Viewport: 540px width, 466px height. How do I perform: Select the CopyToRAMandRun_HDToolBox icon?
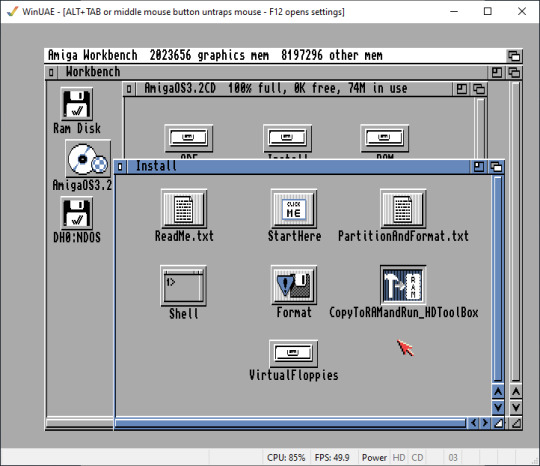click(403, 285)
